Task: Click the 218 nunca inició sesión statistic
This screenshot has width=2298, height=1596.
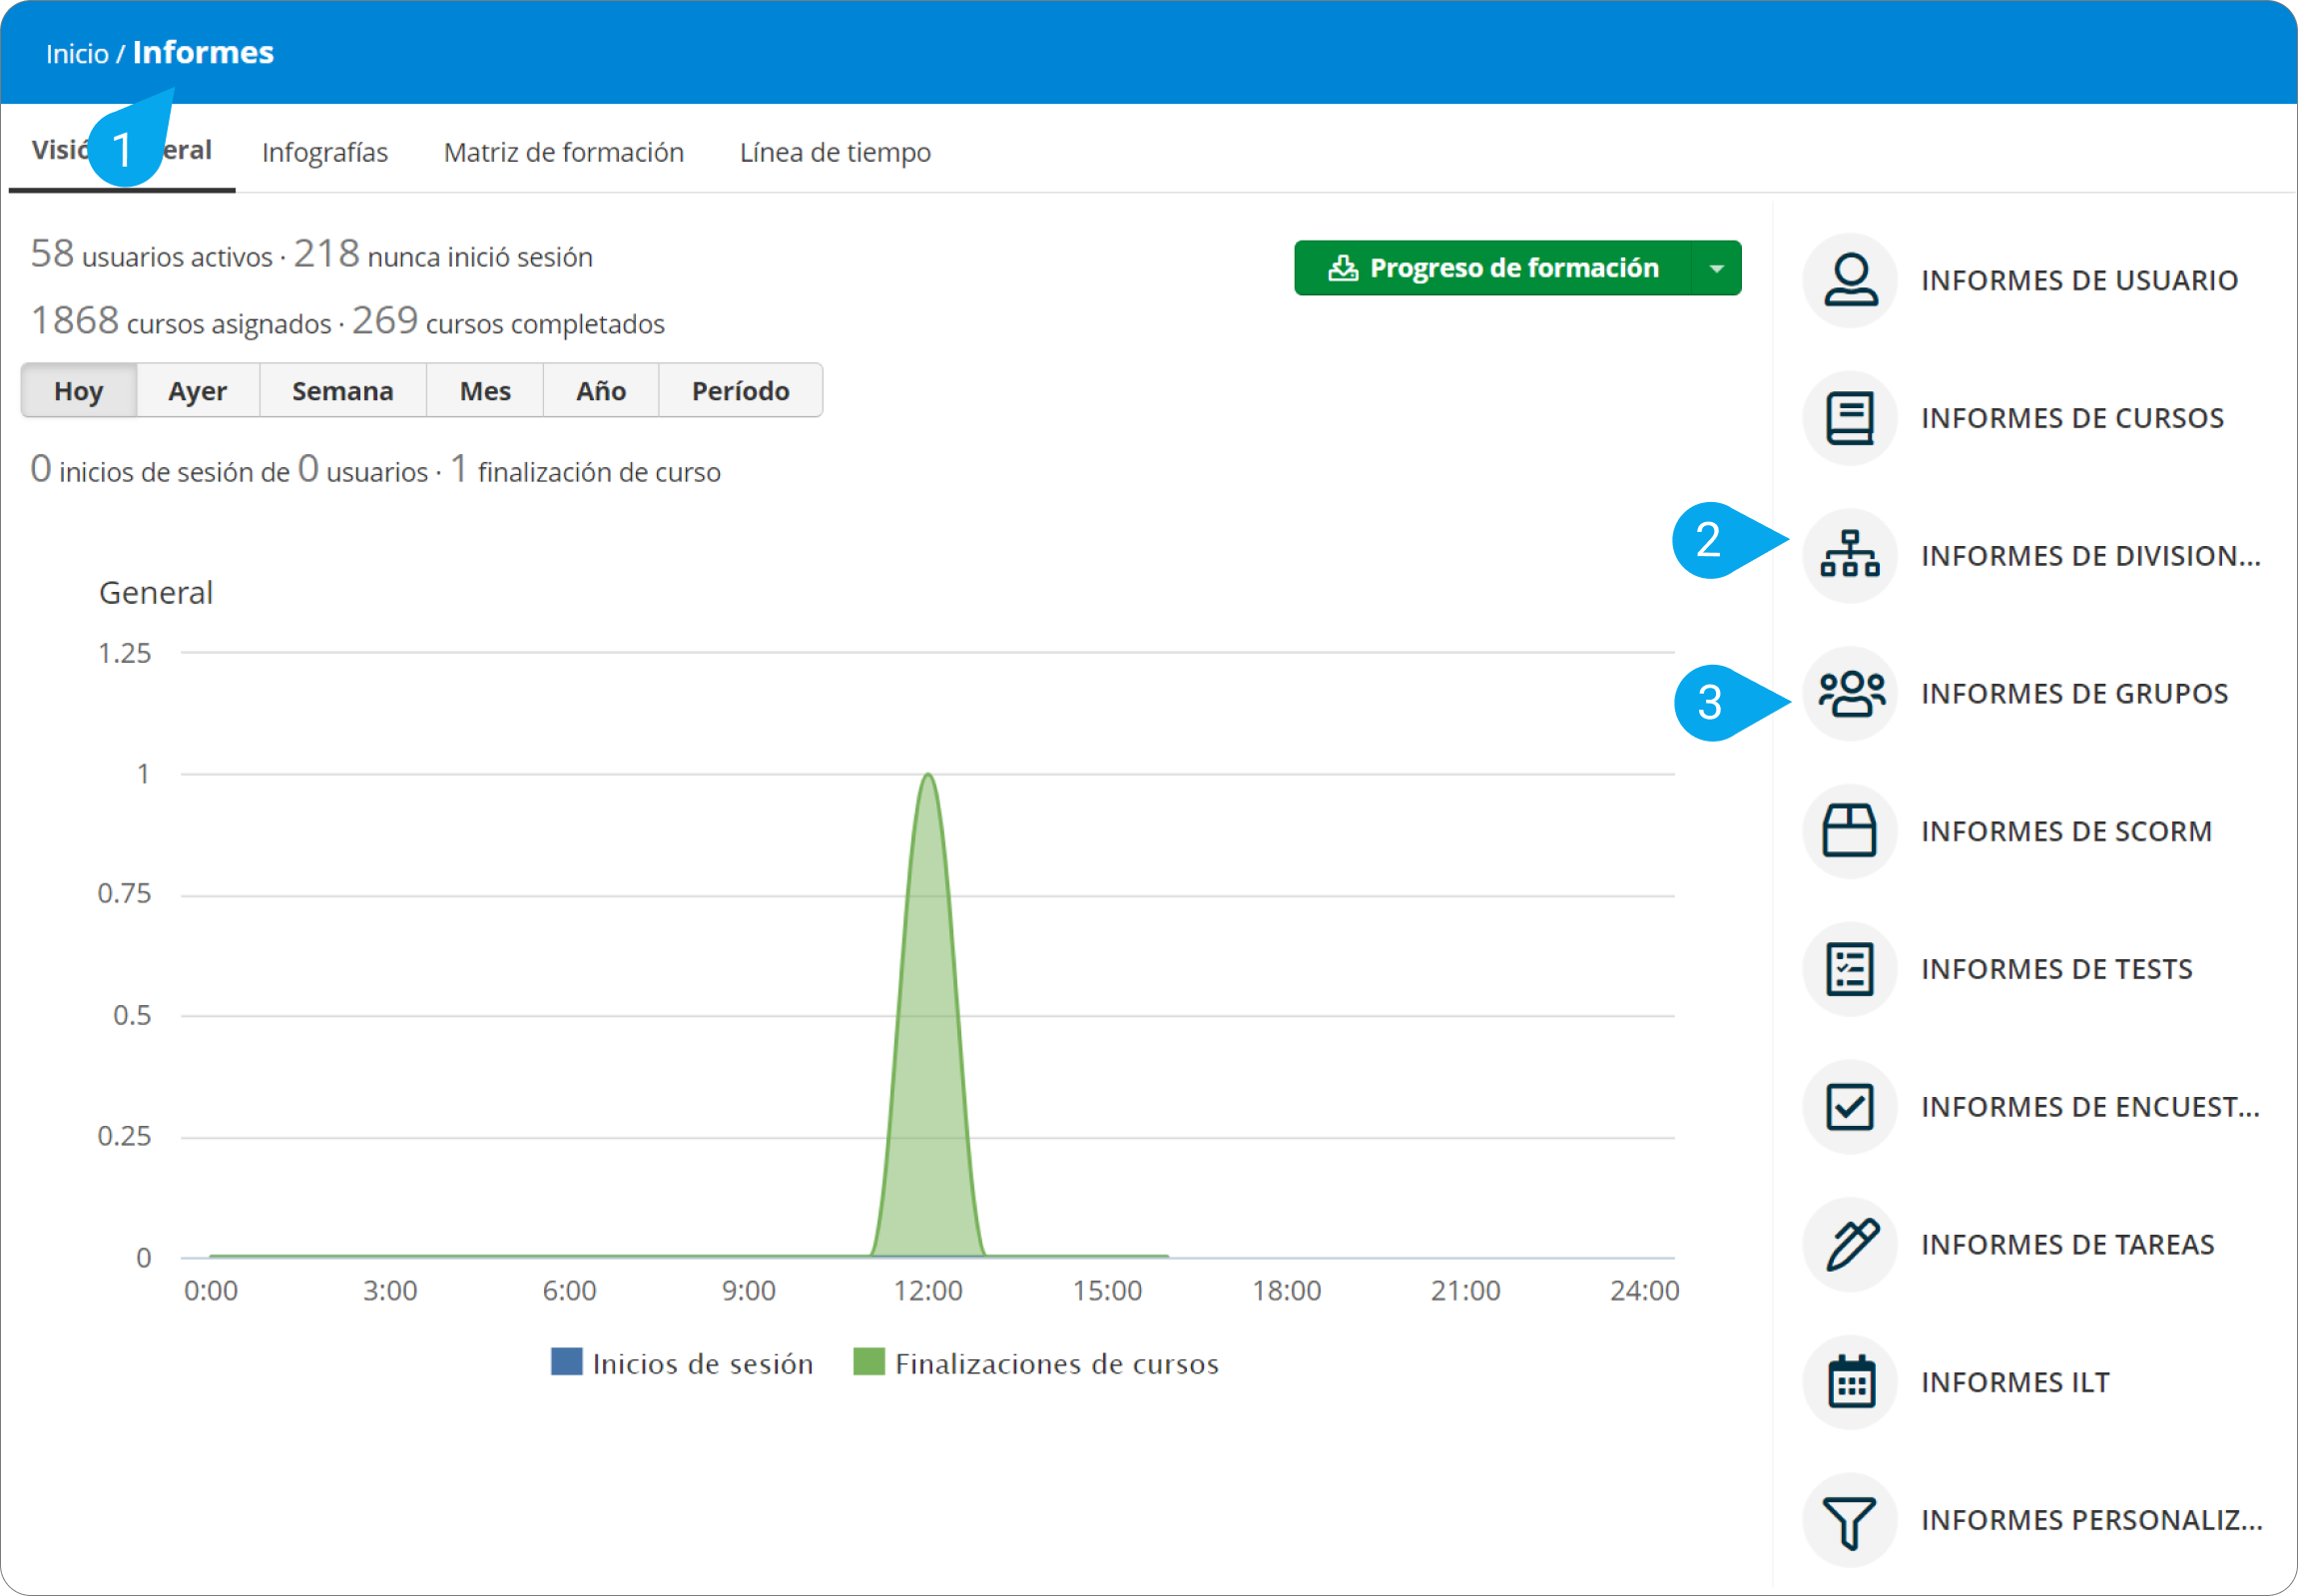Action: click(443, 254)
